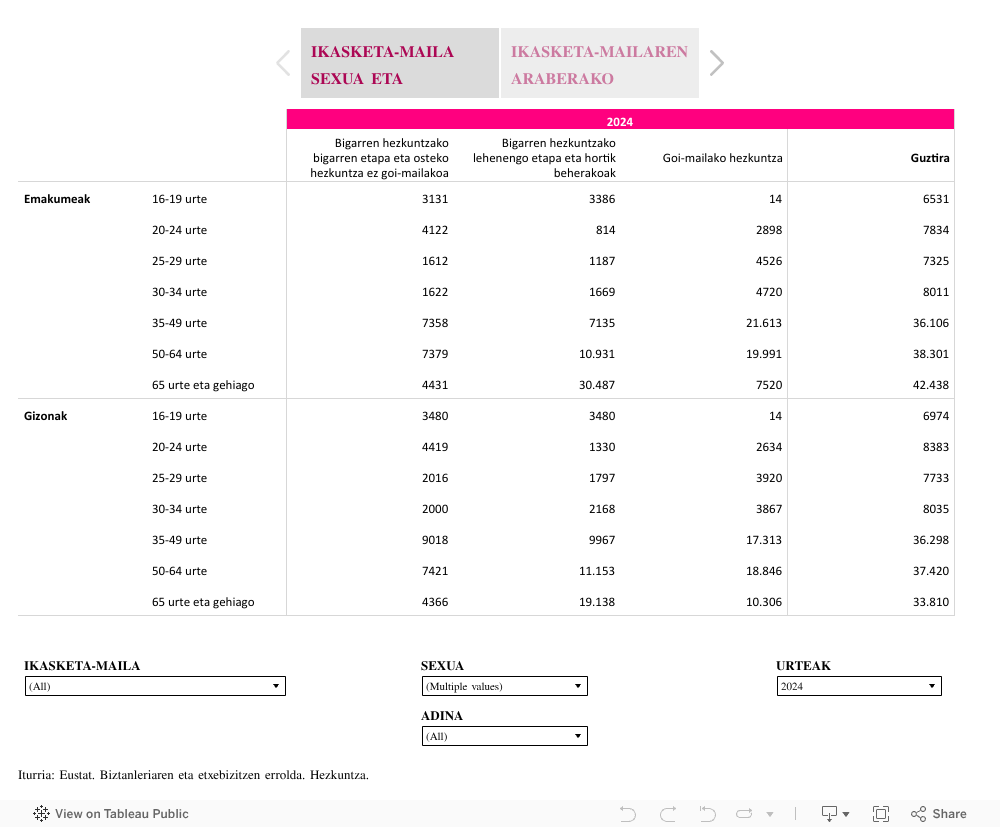The image size is (1000, 827).
Task: Click cell value 21.613
Action: click(764, 323)
